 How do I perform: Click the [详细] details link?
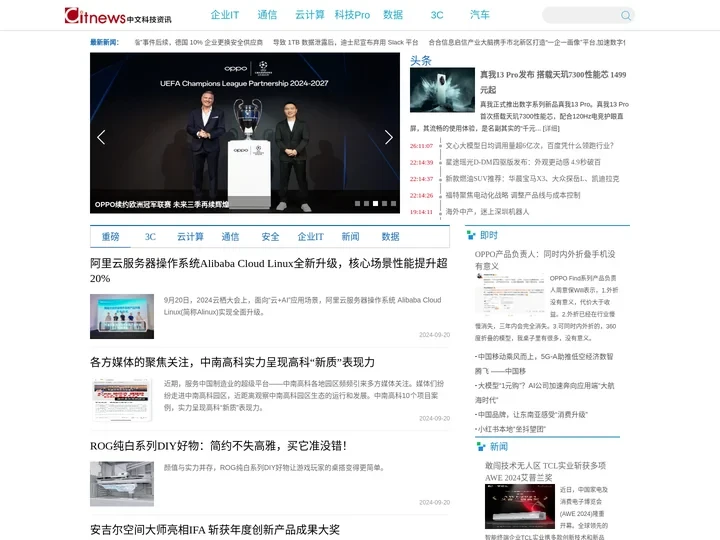click(x=551, y=129)
